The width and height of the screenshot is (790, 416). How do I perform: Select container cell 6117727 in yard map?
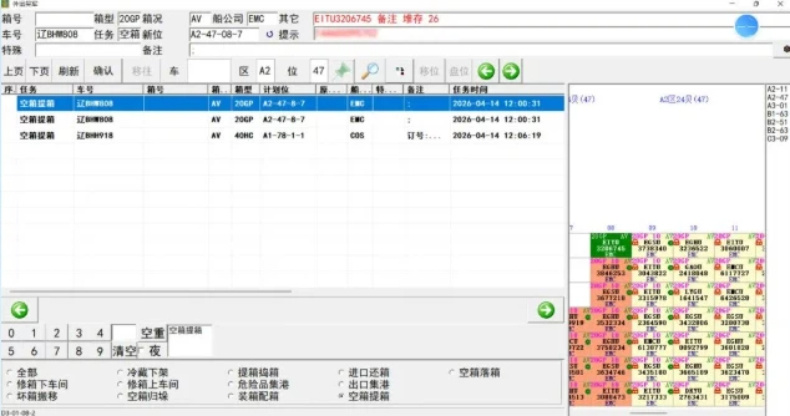tap(735, 270)
